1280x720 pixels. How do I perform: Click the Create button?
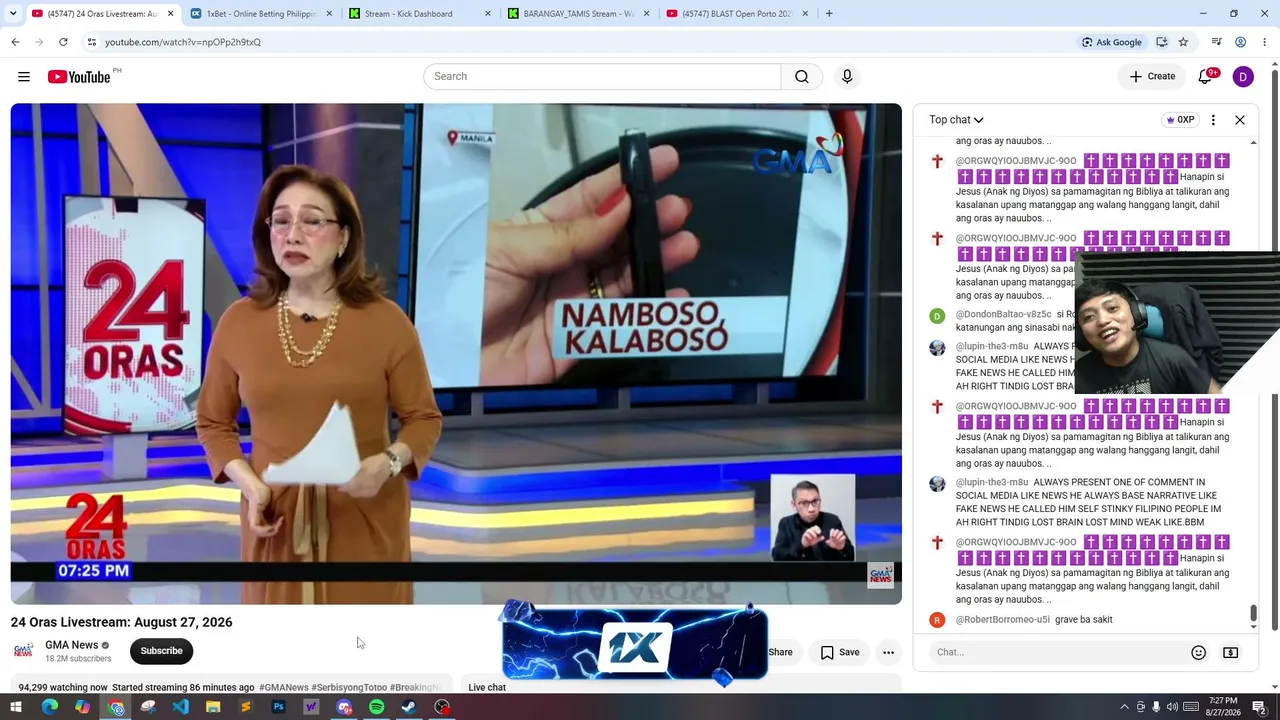click(1152, 77)
